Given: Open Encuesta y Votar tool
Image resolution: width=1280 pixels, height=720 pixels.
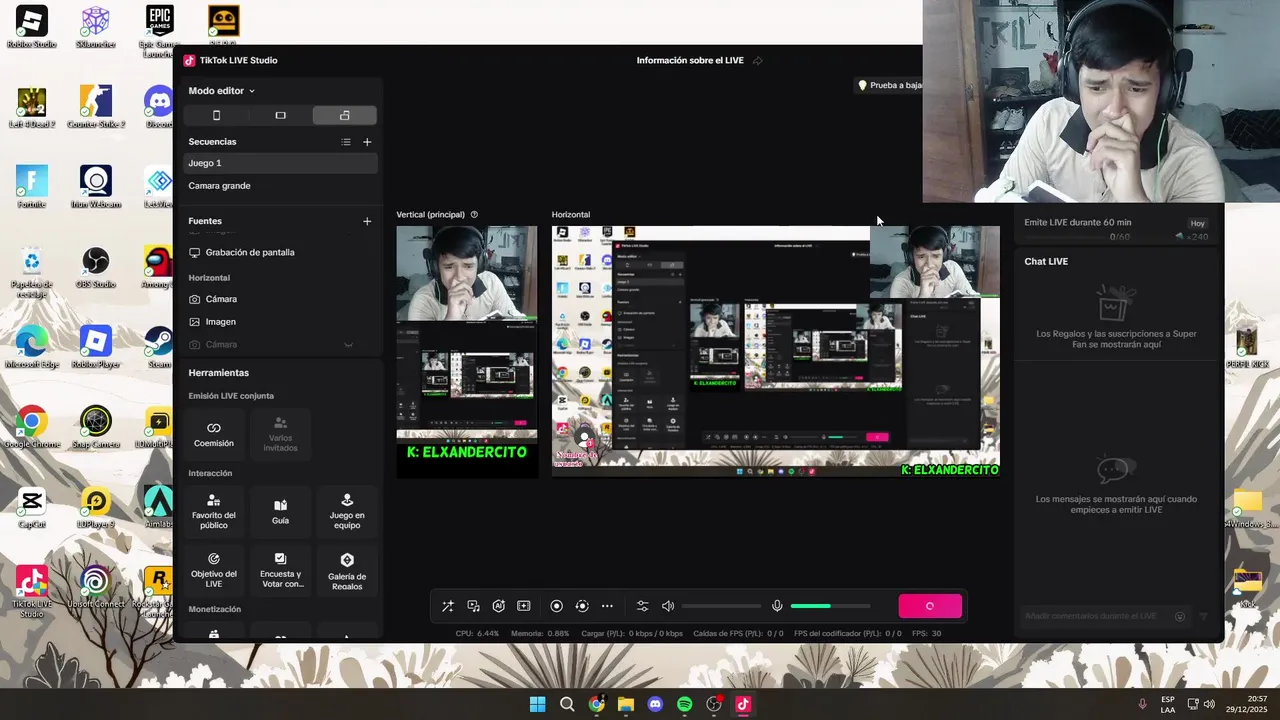Looking at the screenshot, I should point(280,570).
